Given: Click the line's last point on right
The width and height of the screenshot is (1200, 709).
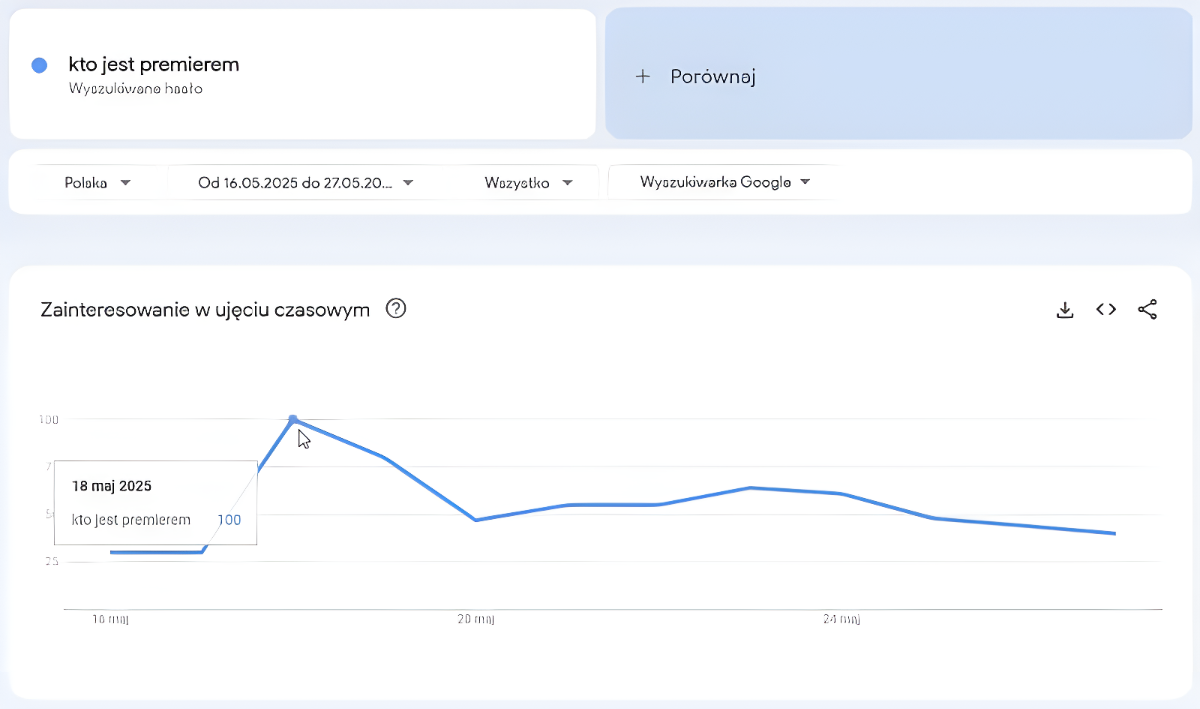Looking at the screenshot, I should (1114, 533).
